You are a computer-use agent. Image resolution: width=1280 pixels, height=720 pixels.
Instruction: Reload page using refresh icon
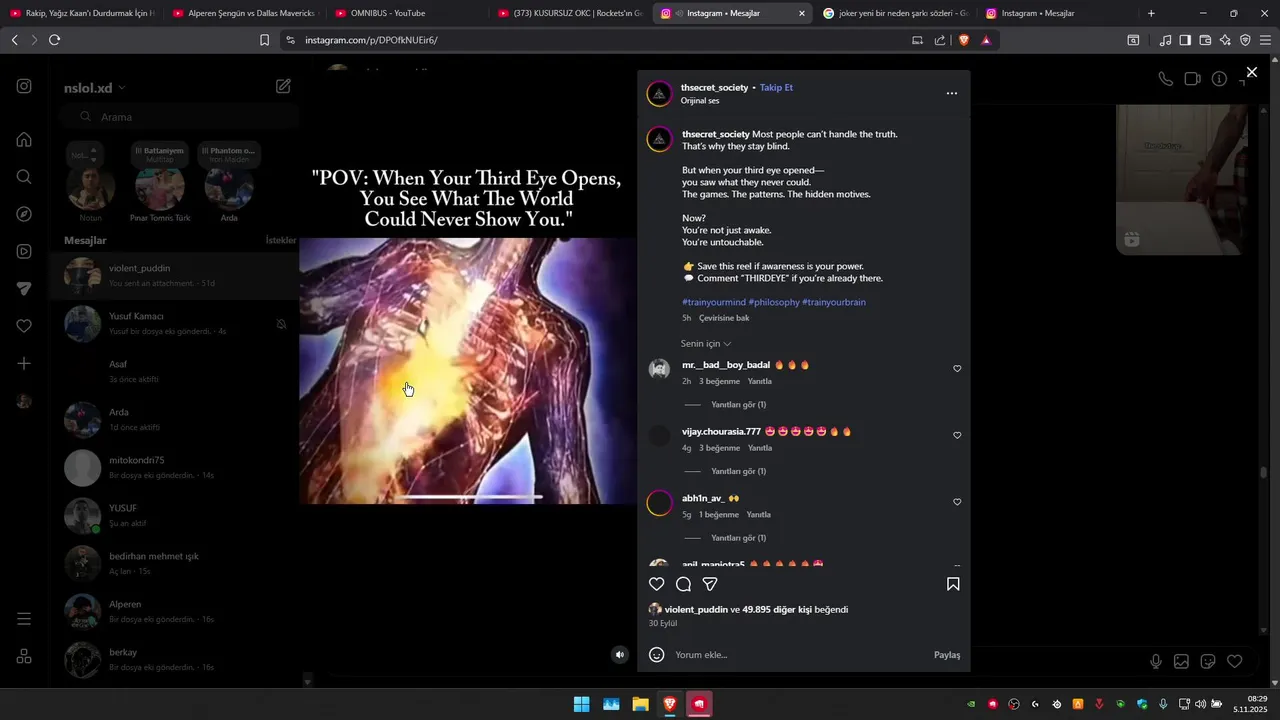point(54,40)
